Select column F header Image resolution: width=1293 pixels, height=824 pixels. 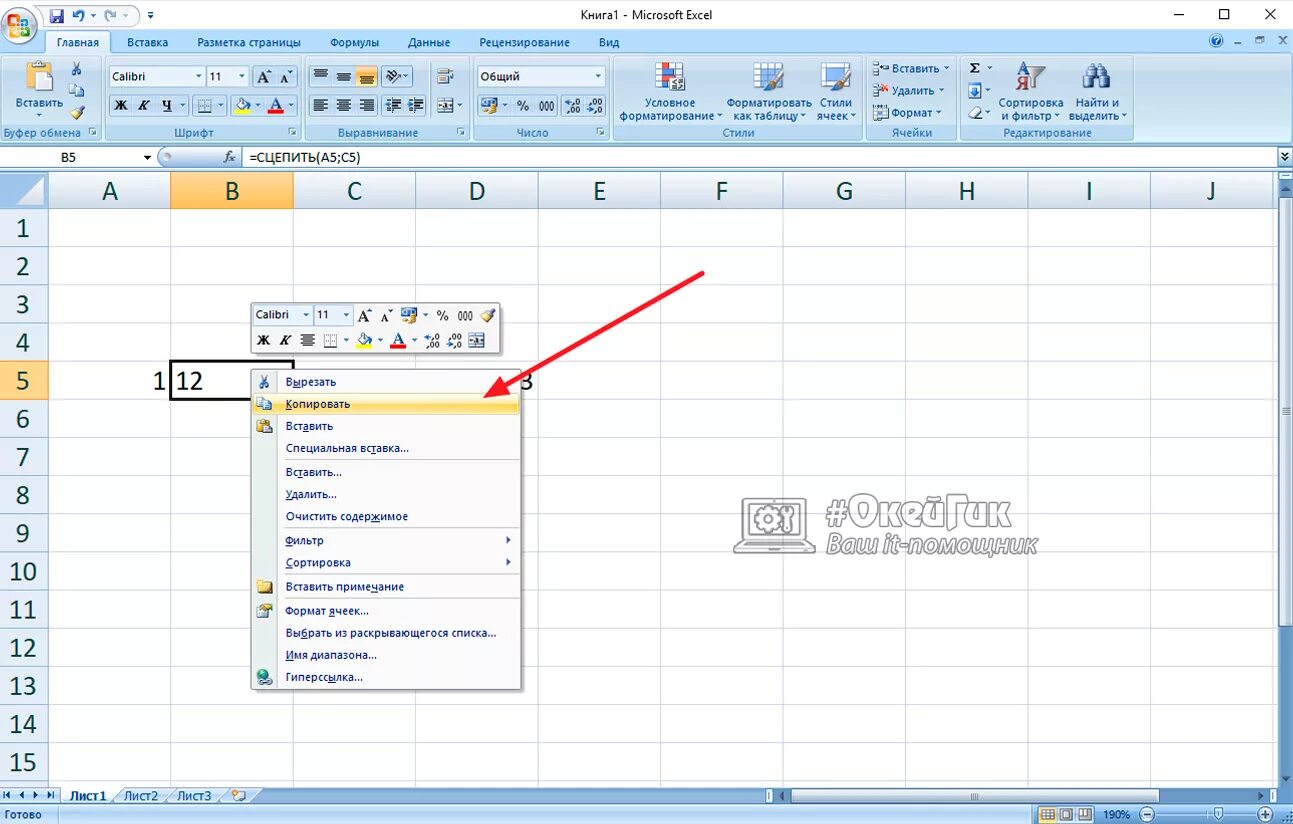(x=721, y=191)
